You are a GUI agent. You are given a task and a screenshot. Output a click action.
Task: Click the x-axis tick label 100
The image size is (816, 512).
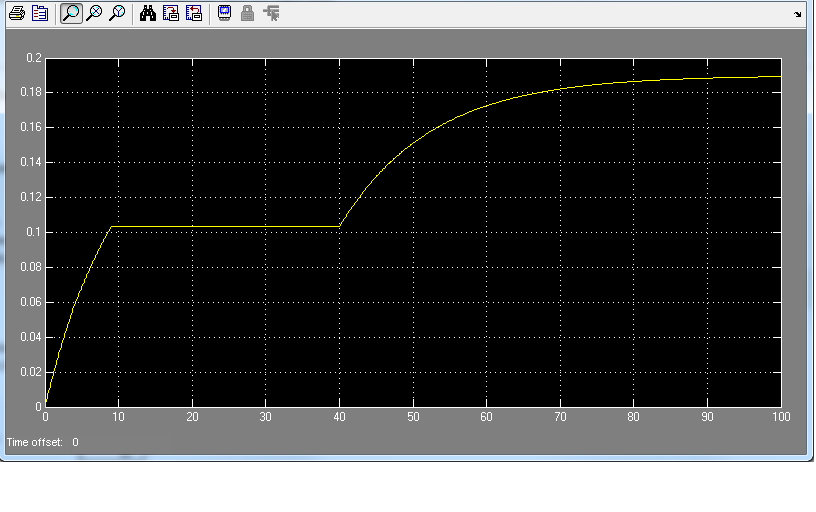pyautogui.click(x=780, y=417)
